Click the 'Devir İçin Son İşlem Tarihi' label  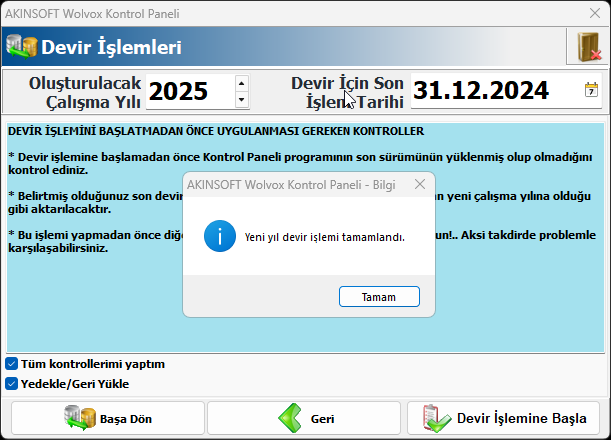pyautogui.click(x=347, y=92)
